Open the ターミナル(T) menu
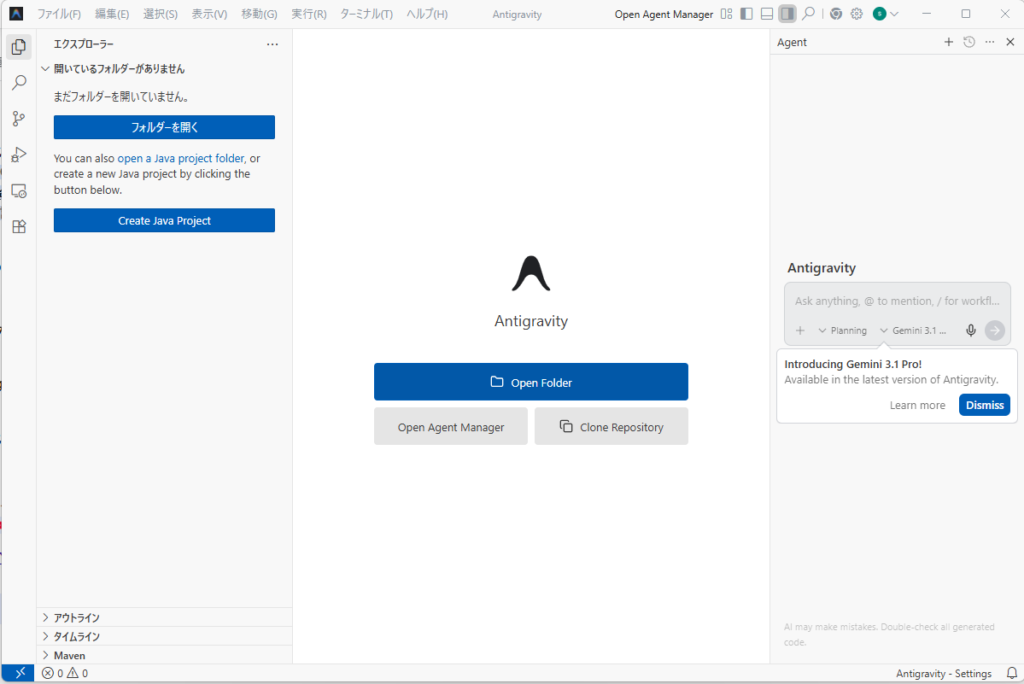Screen dimensions: 1024x684 pos(366,14)
